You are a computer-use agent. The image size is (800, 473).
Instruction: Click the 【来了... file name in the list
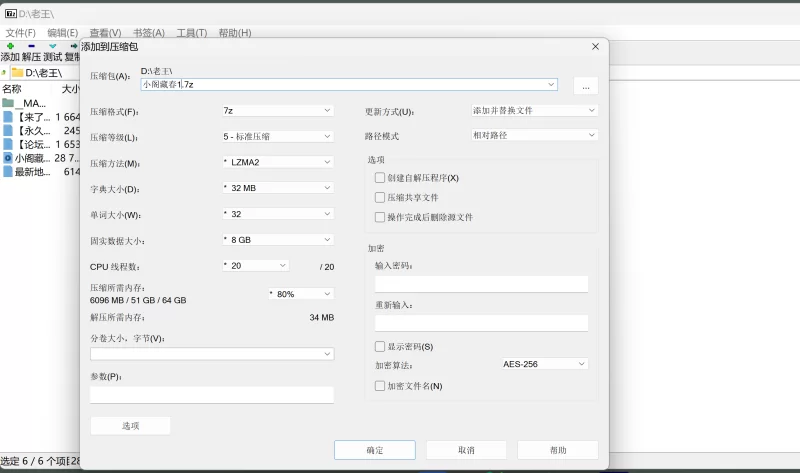click(x=33, y=117)
